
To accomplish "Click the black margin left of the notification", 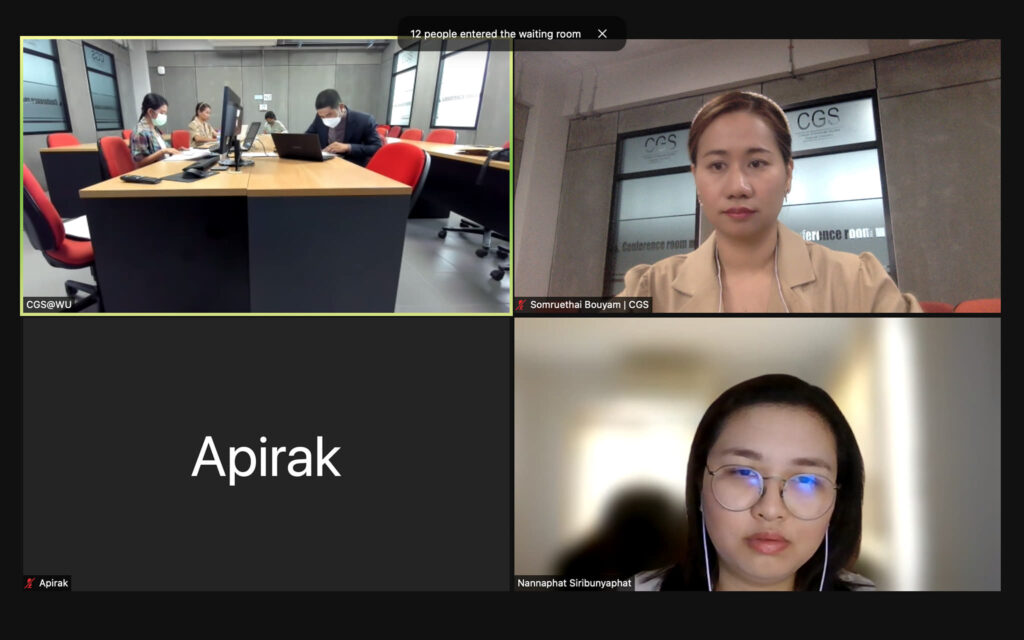I will [200, 20].
